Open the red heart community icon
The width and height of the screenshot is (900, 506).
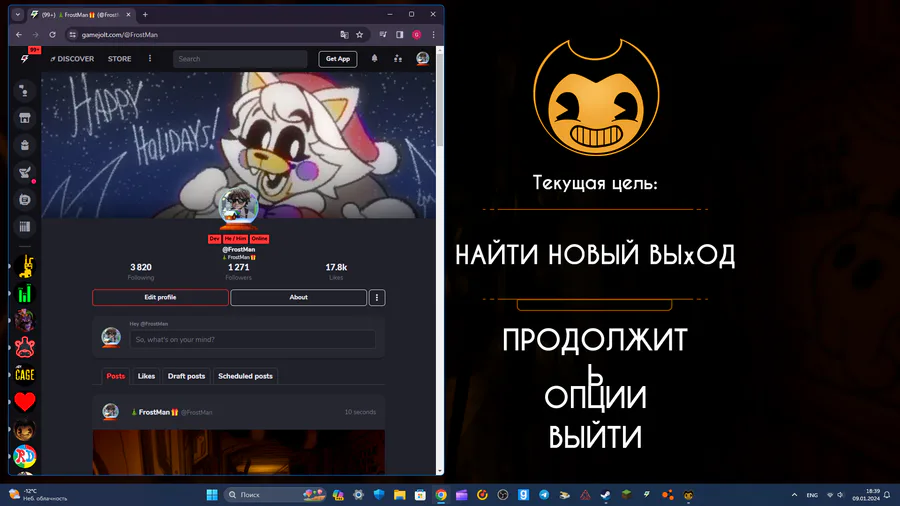click(25, 402)
